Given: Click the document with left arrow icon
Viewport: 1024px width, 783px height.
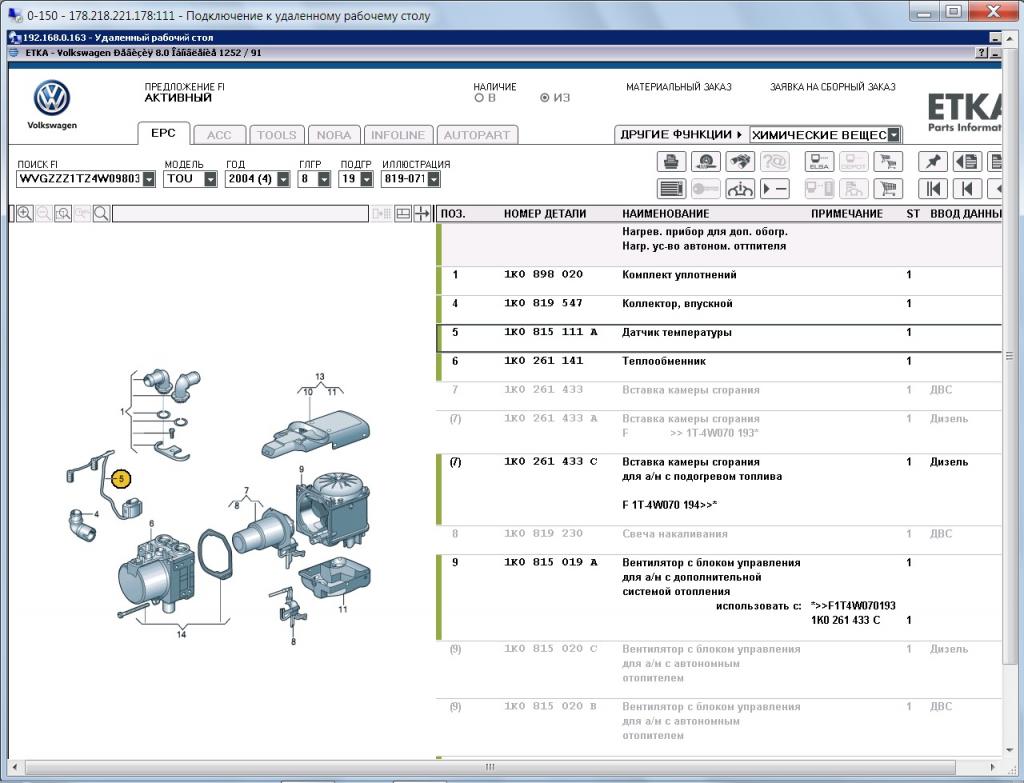Looking at the screenshot, I should [x=967, y=161].
